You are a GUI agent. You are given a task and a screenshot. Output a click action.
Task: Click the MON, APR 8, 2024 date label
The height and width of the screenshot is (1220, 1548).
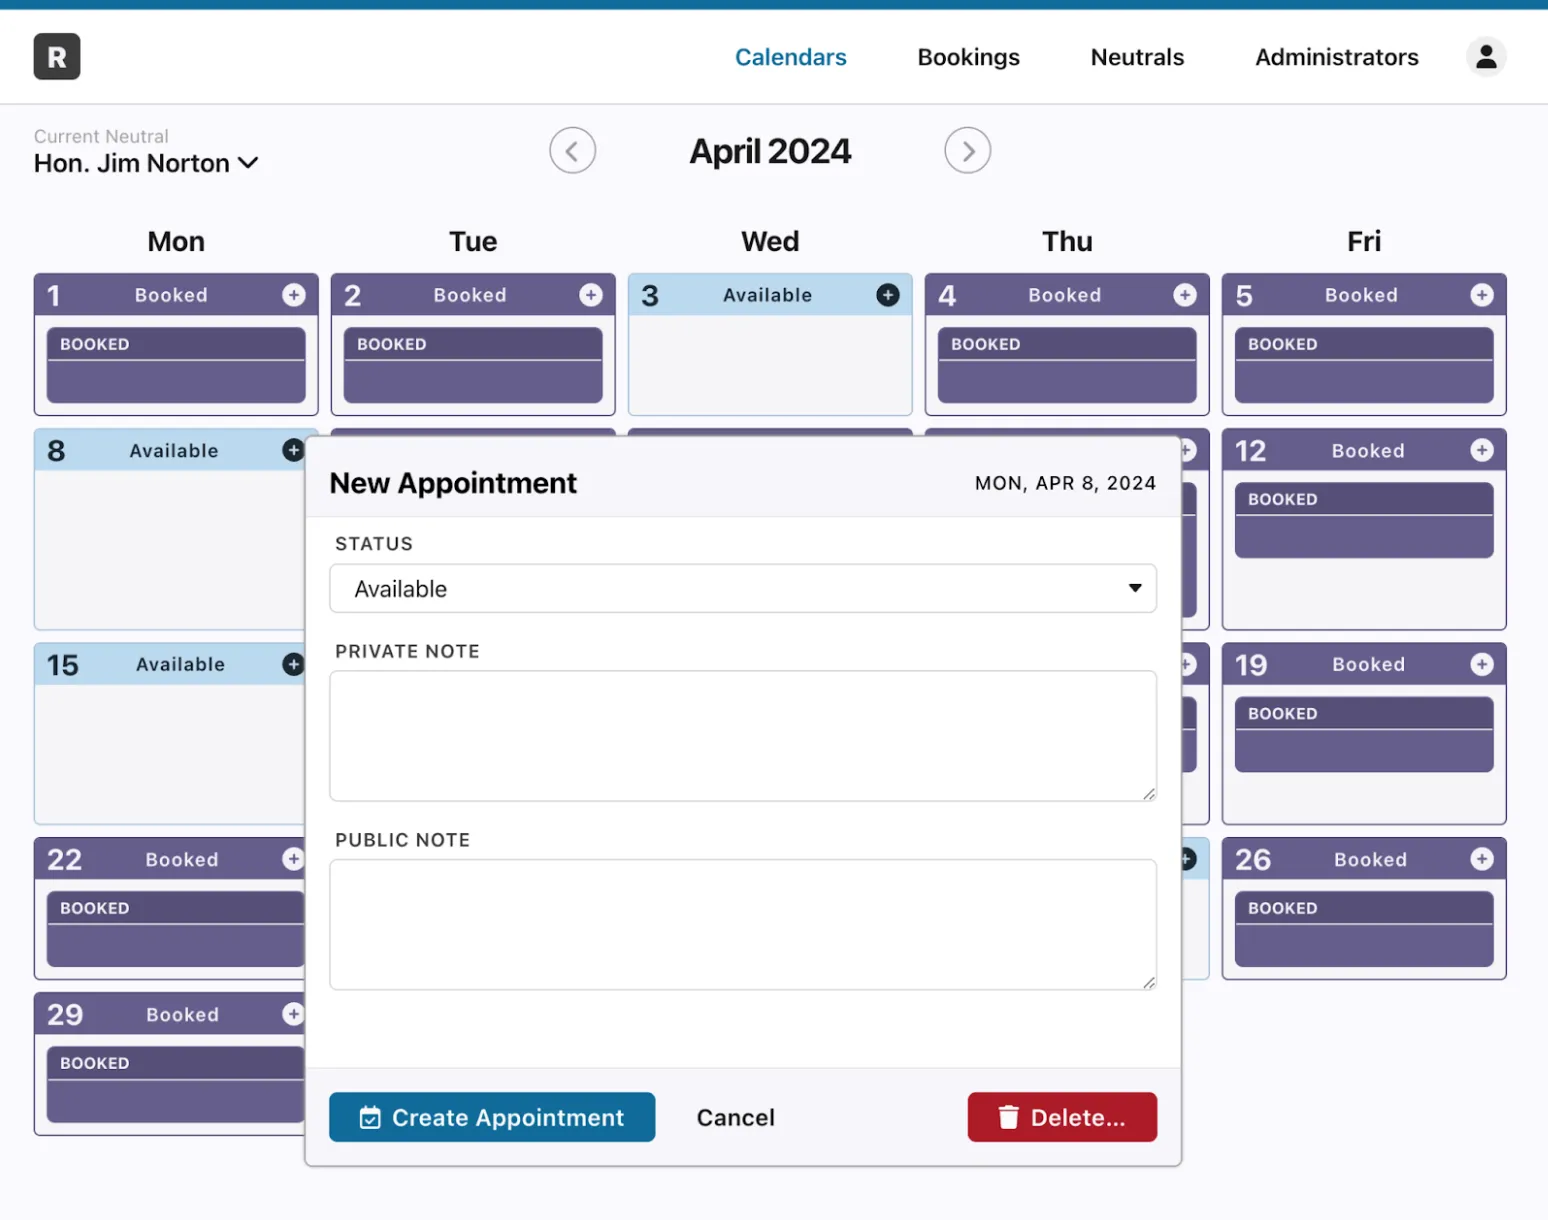tap(1065, 483)
